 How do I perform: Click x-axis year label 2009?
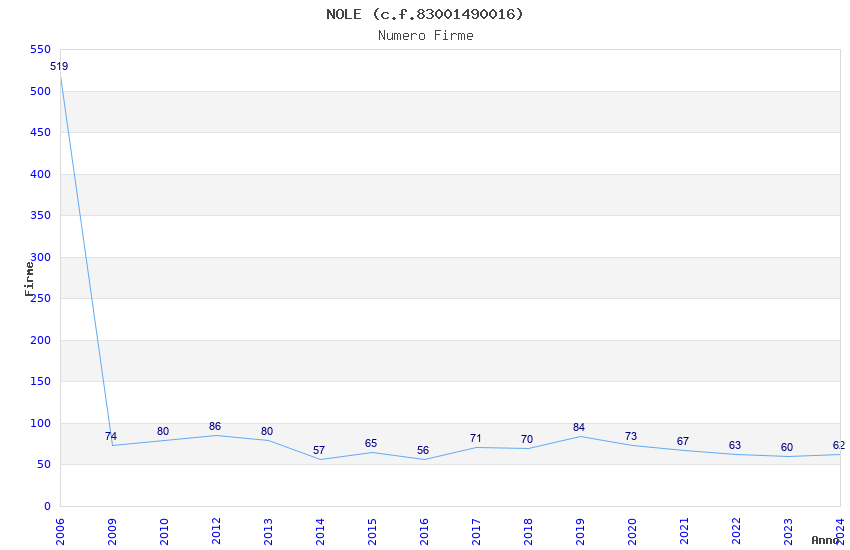112,532
